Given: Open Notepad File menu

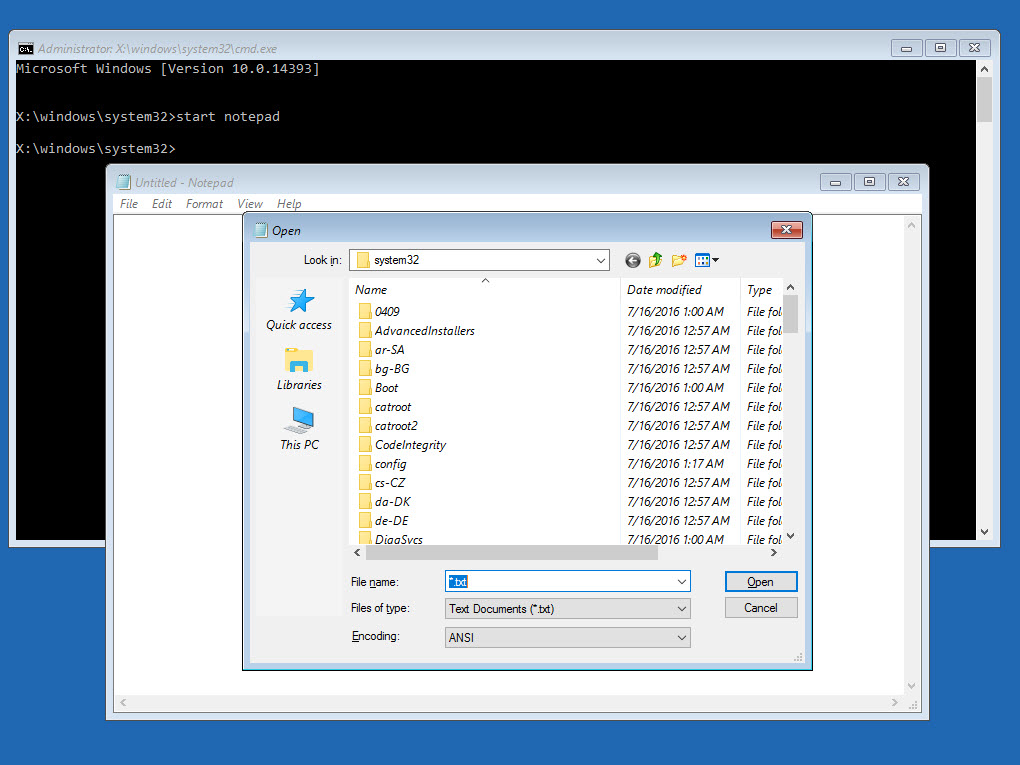Looking at the screenshot, I should pos(129,204).
